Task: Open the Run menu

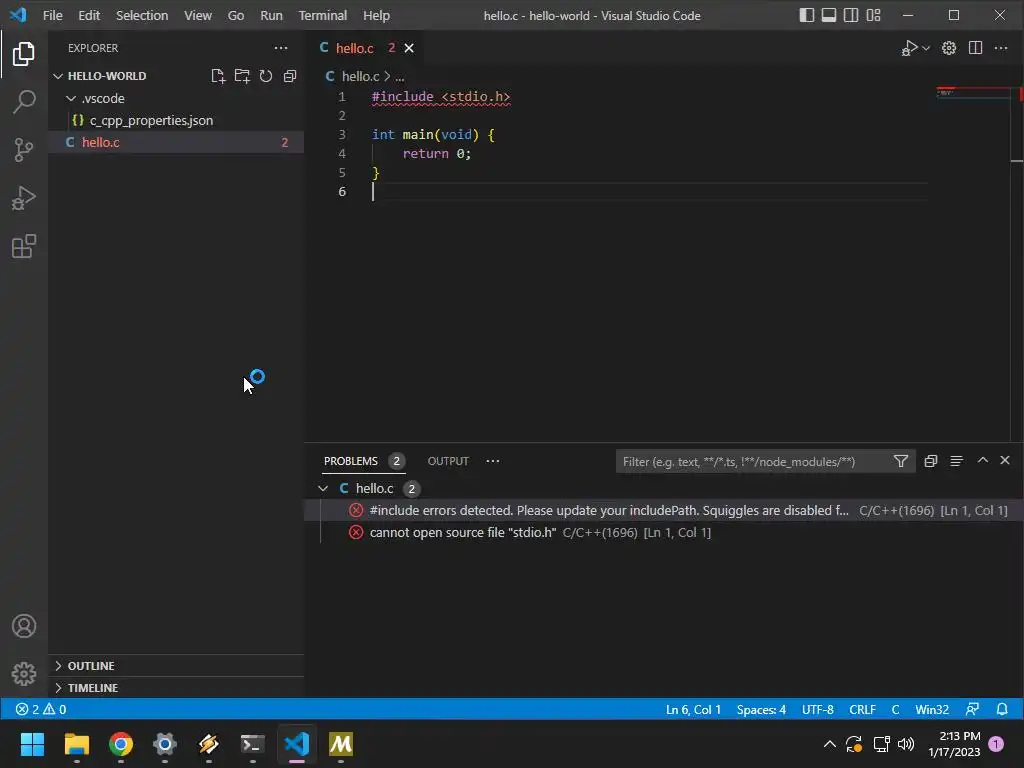Action: click(271, 15)
